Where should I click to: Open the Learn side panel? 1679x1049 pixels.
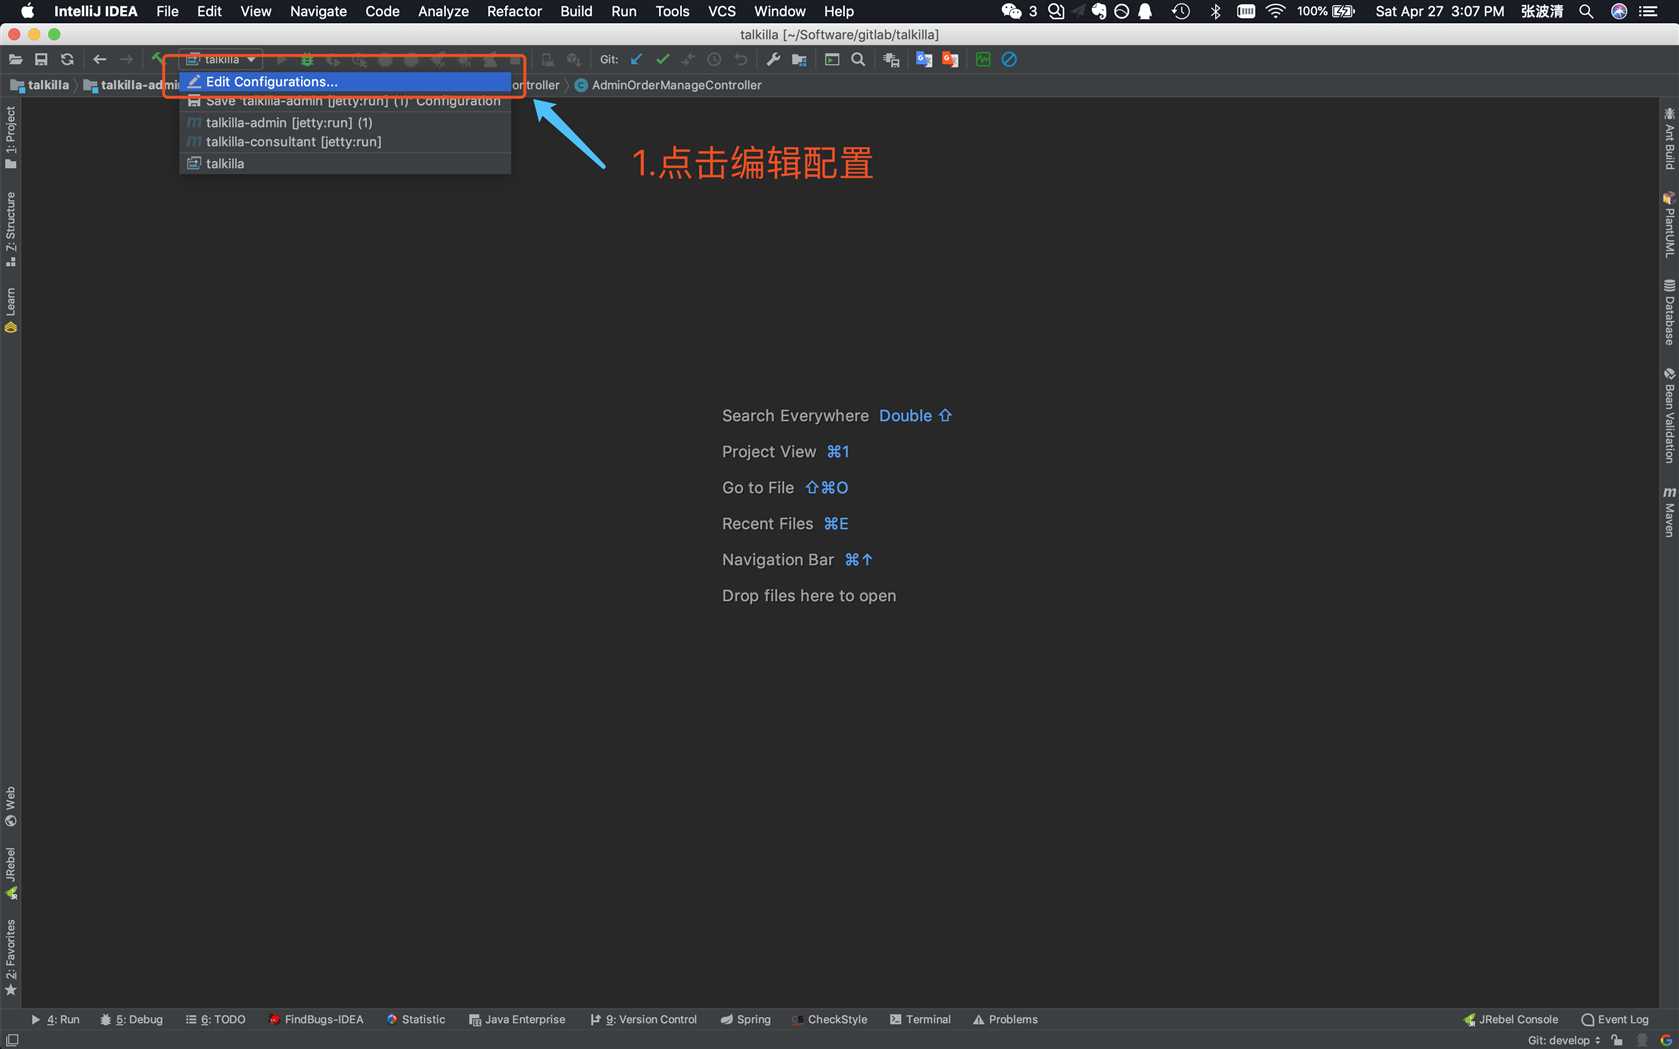[x=11, y=310]
